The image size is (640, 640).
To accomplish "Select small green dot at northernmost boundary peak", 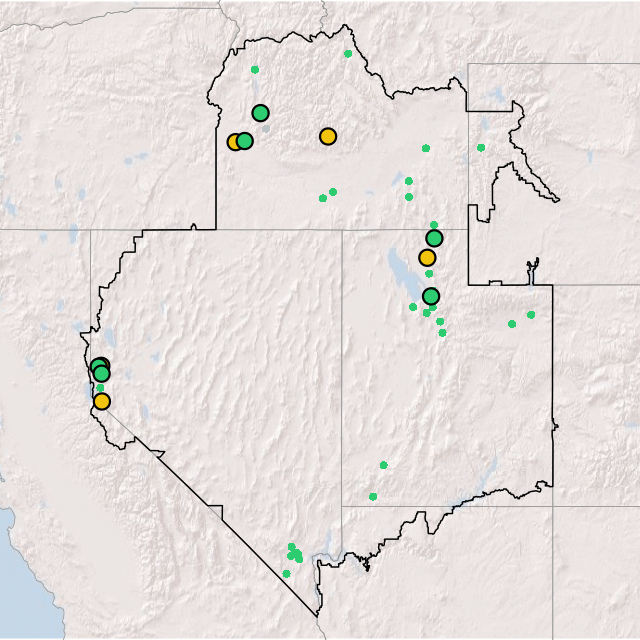I will point(348,53).
